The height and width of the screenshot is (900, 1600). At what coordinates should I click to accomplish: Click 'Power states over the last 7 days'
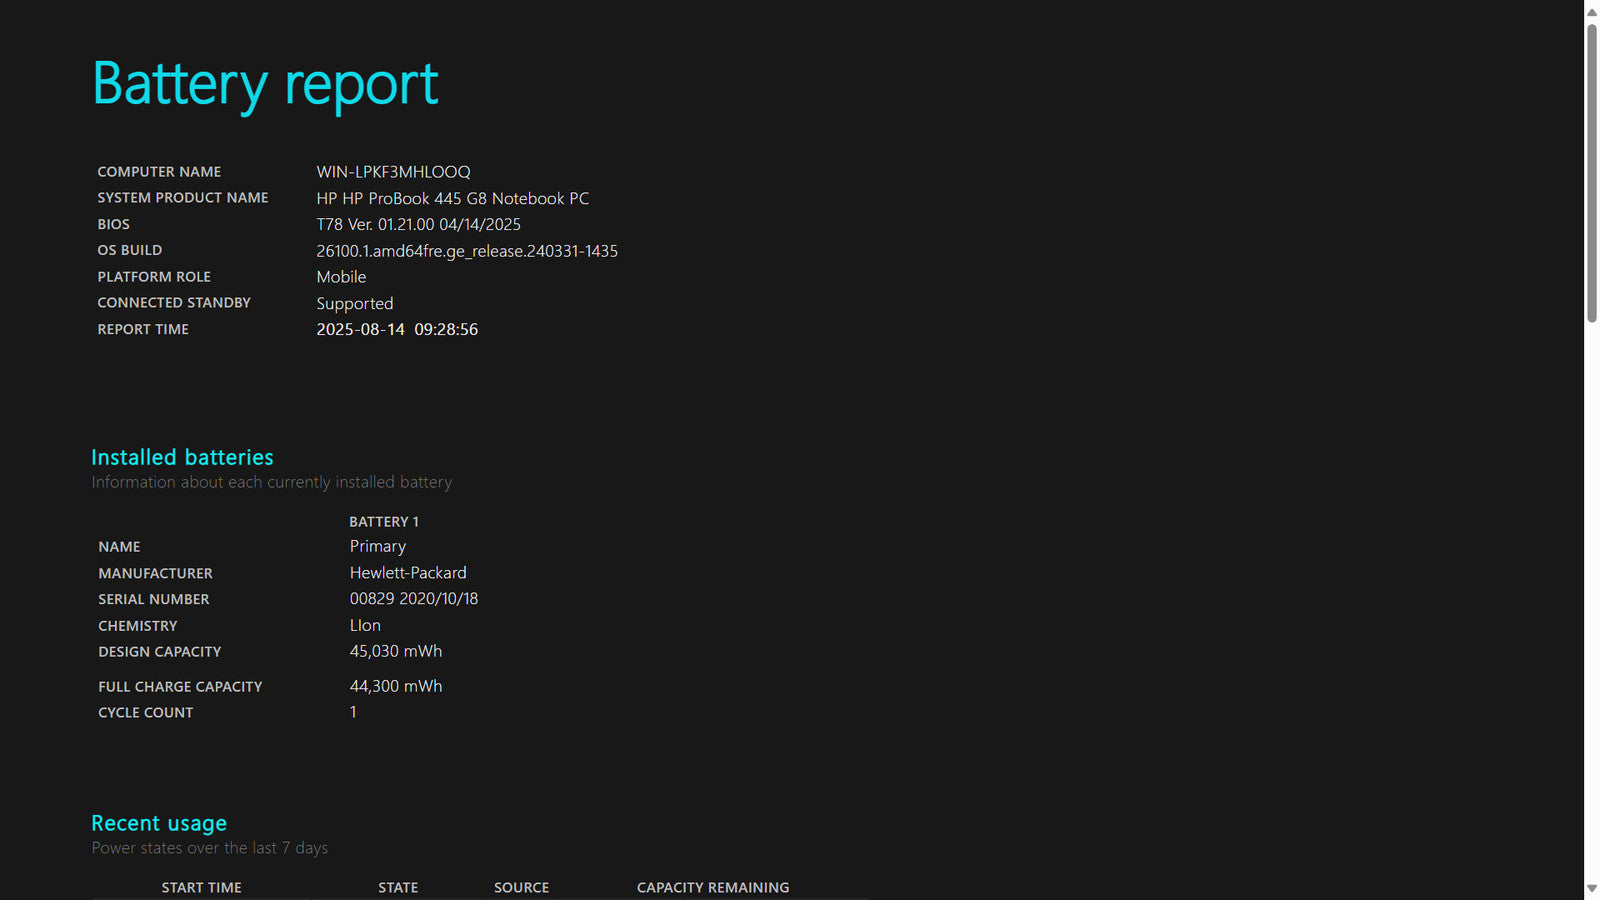210,848
